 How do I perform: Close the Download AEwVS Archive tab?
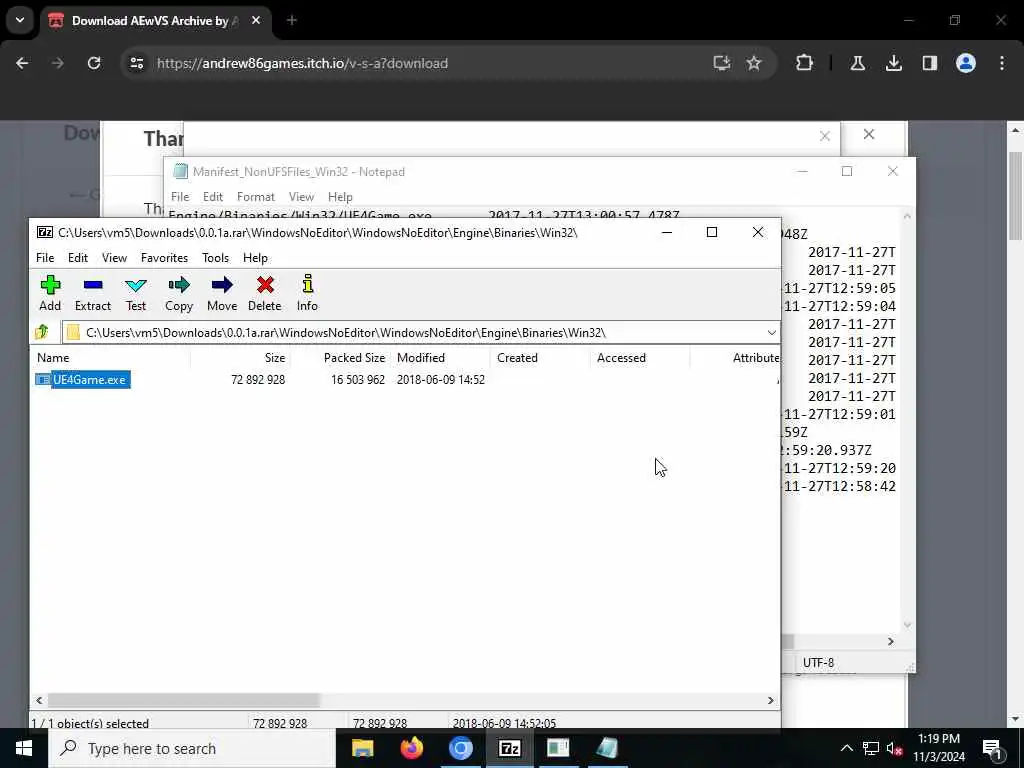[256, 20]
